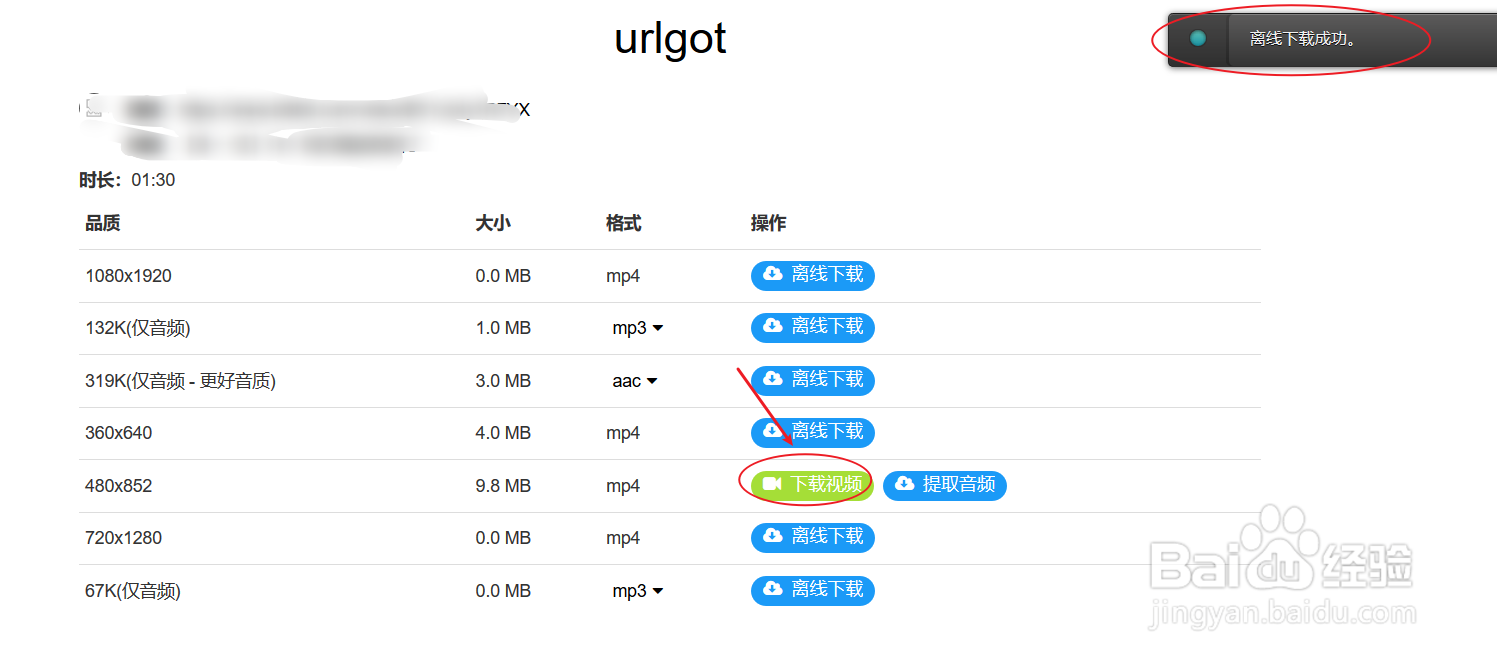Click the cloud icon in the 132K audio row

772,327
